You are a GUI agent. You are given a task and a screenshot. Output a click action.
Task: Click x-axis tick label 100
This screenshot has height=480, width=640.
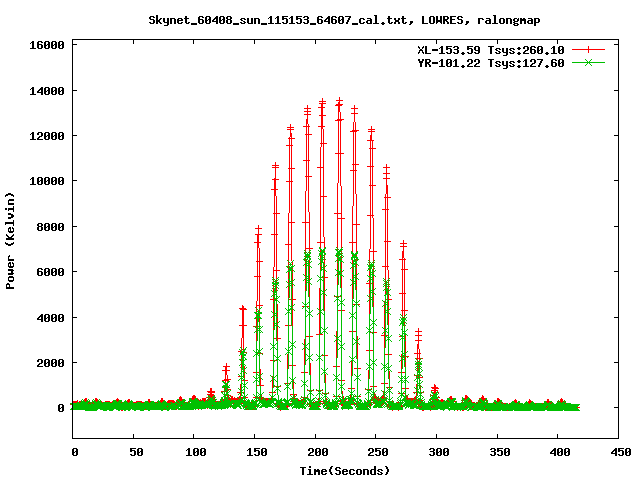196,452
